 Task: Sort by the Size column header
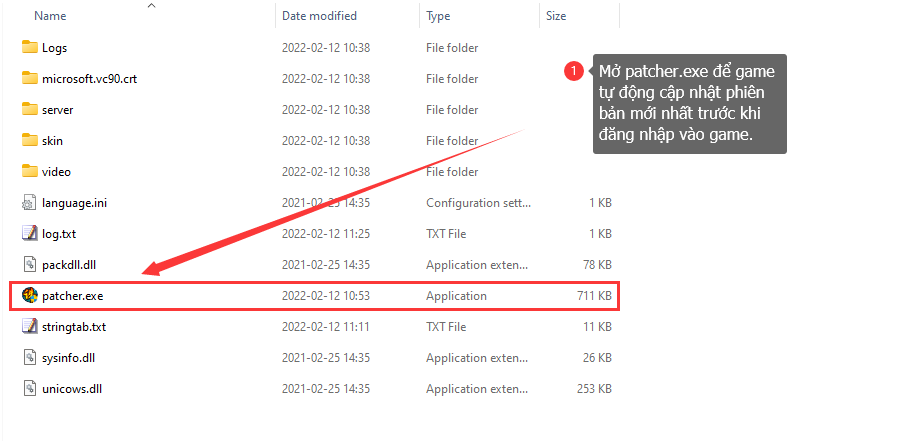[556, 16]
